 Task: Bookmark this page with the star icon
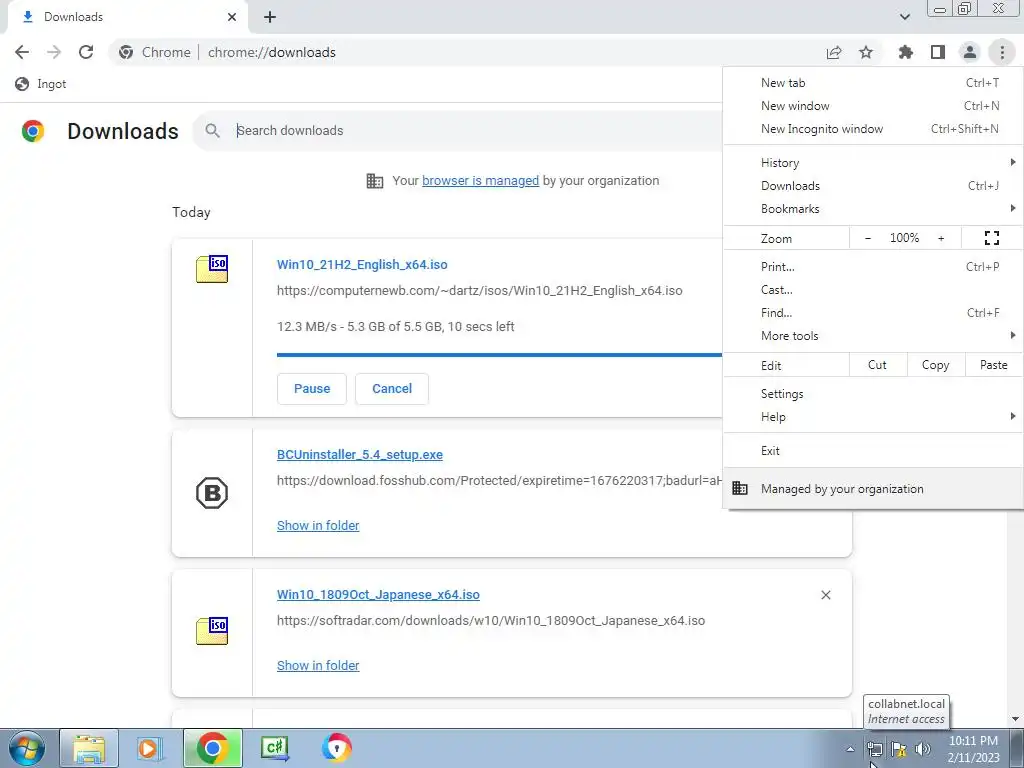click(866, 52)
